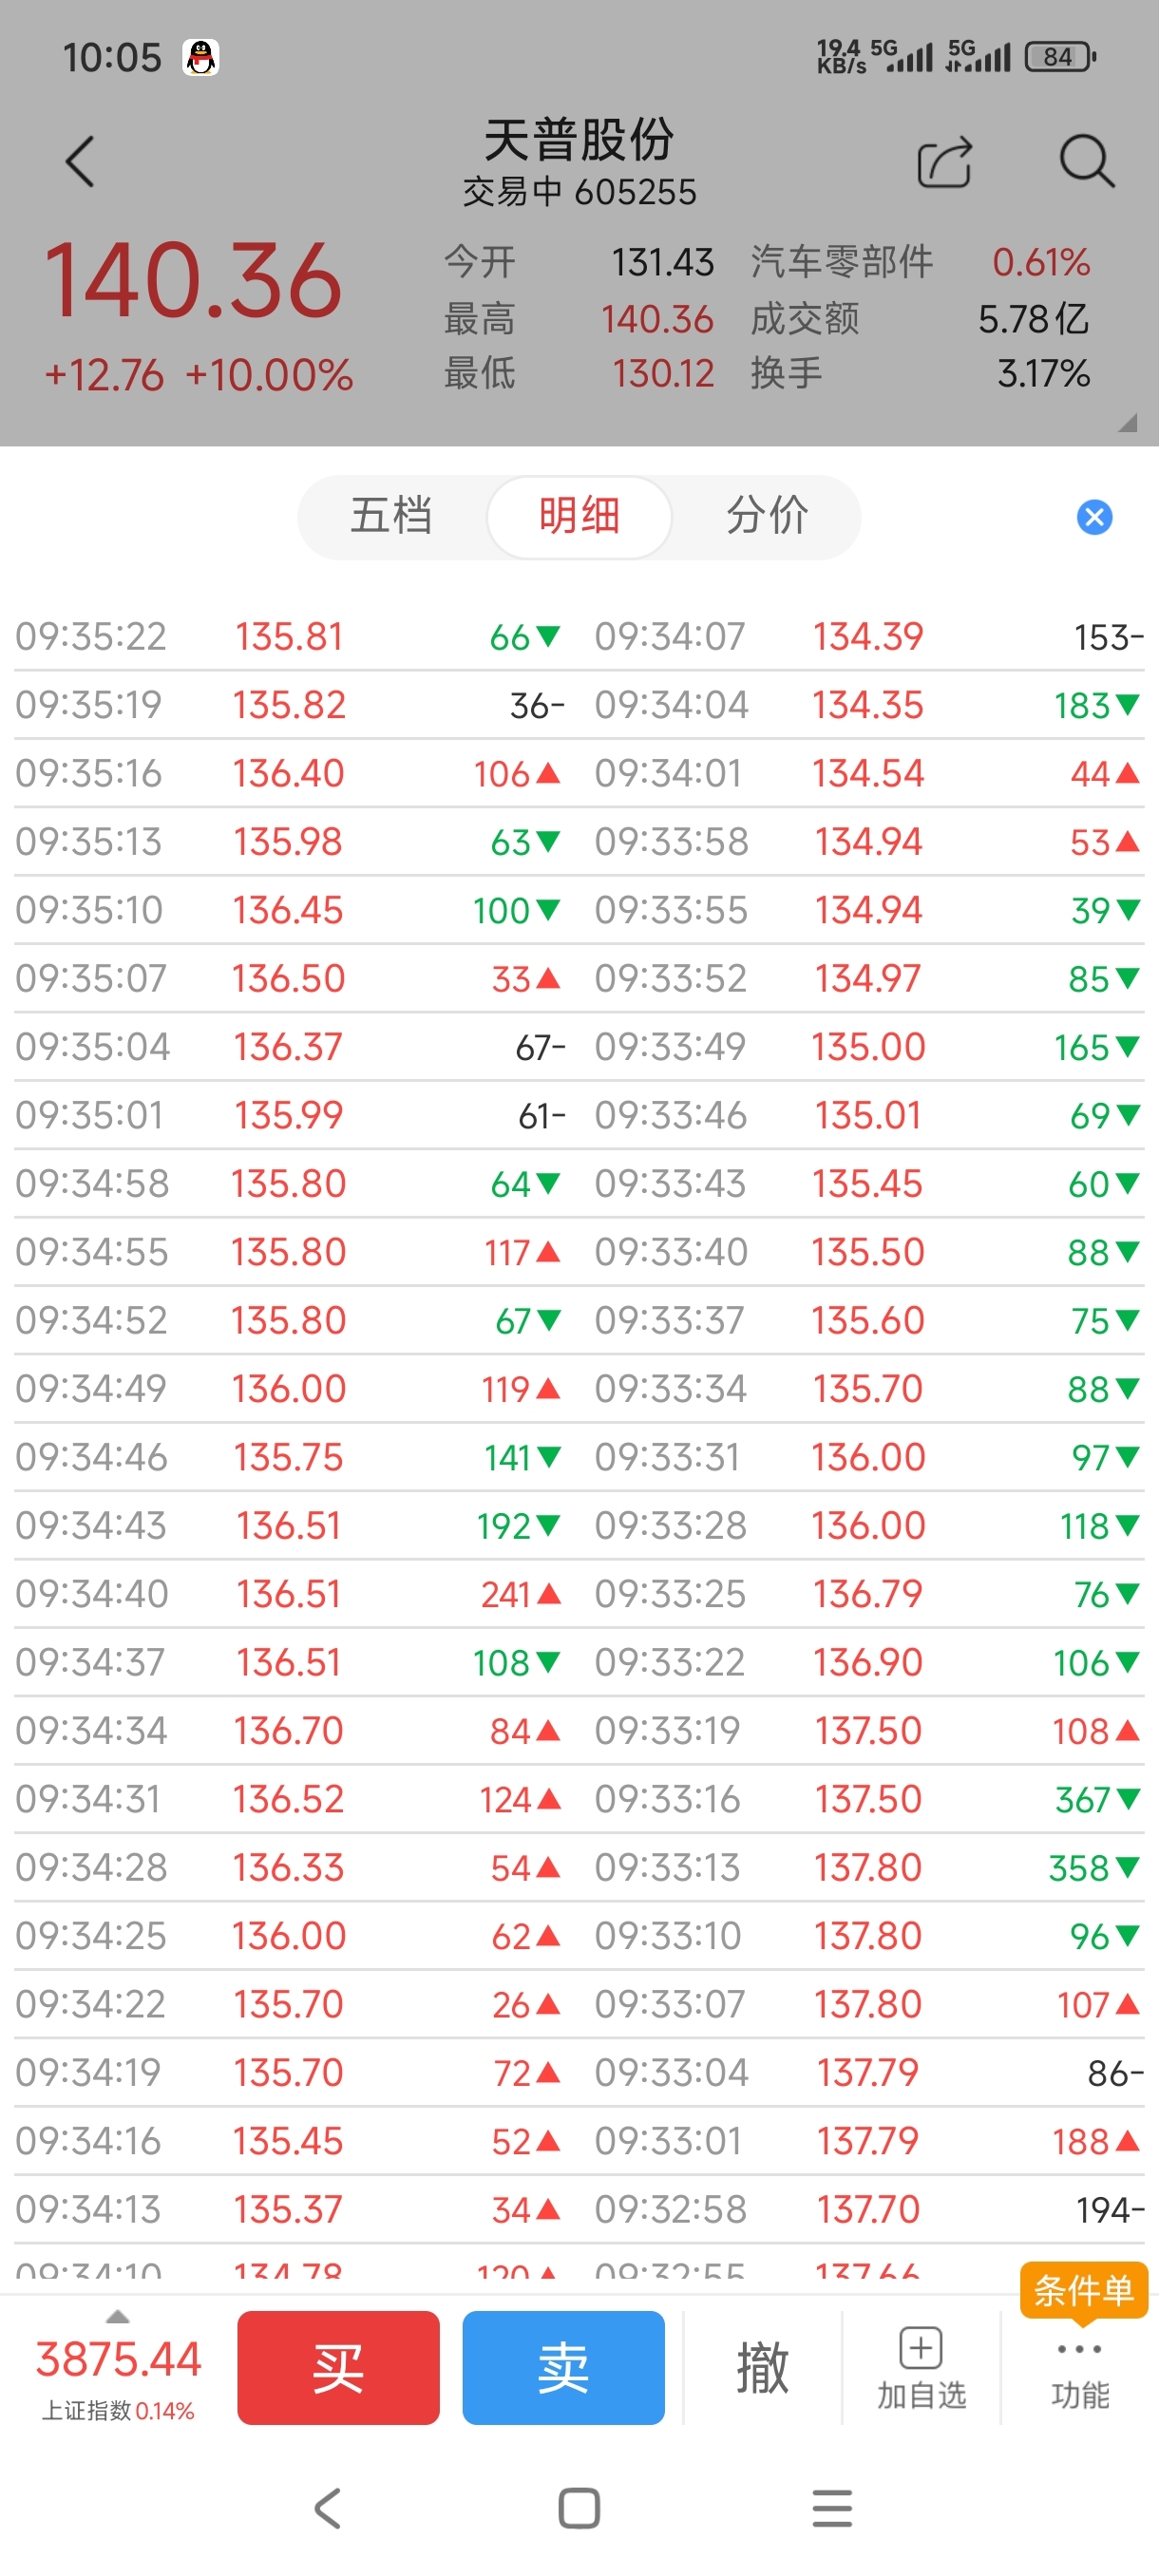Close the detail panel with blue X
The height and width of the screenshot is (2576, 1159).
[x=1094, y=517]
